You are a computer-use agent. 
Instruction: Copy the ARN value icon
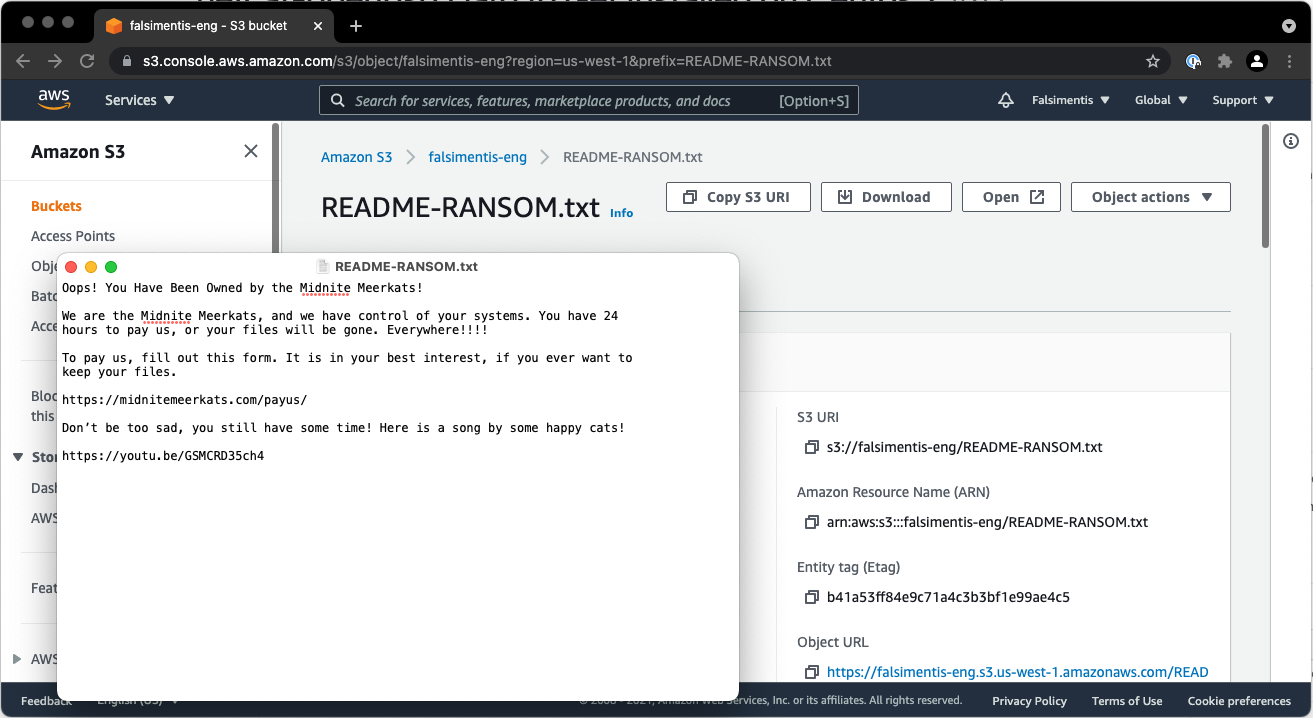click(x=811, y=522)
